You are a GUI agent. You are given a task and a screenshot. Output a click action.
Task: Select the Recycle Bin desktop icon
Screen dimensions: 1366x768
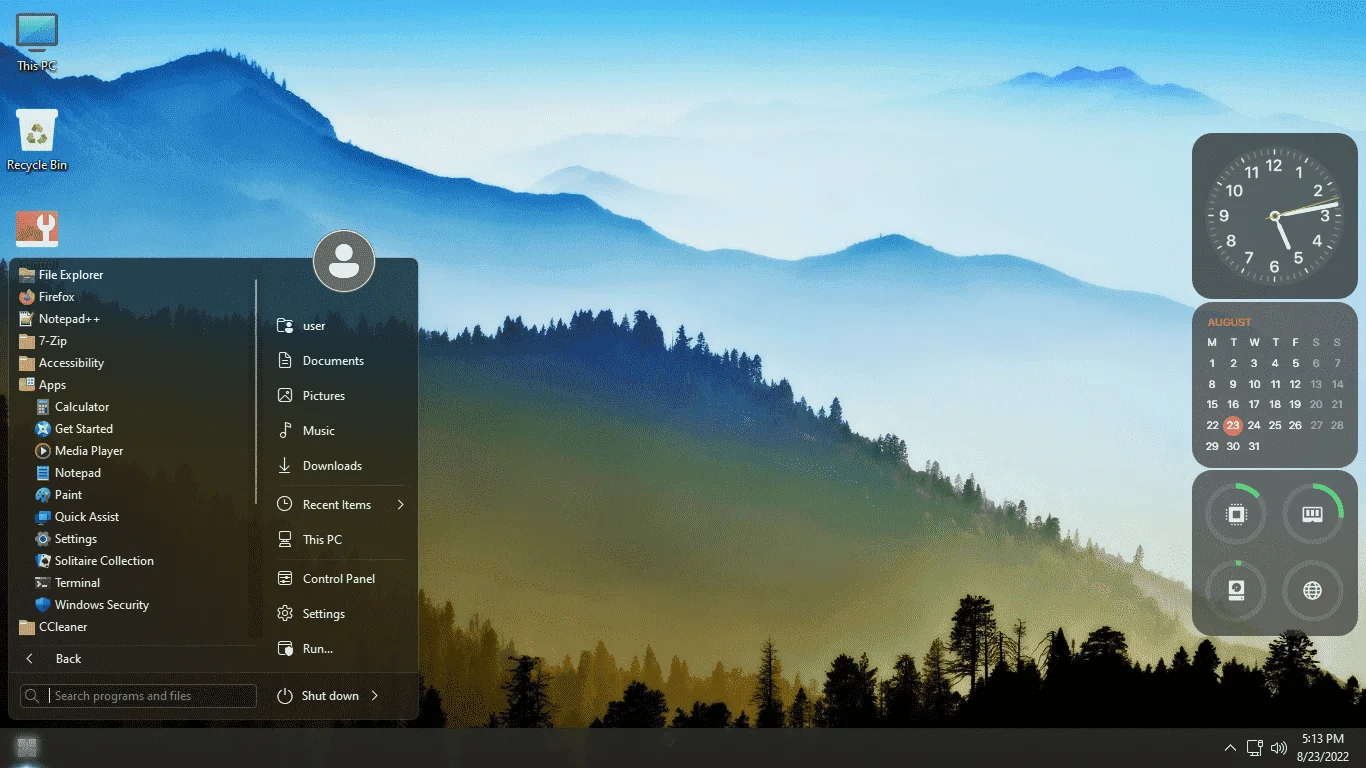37,140
